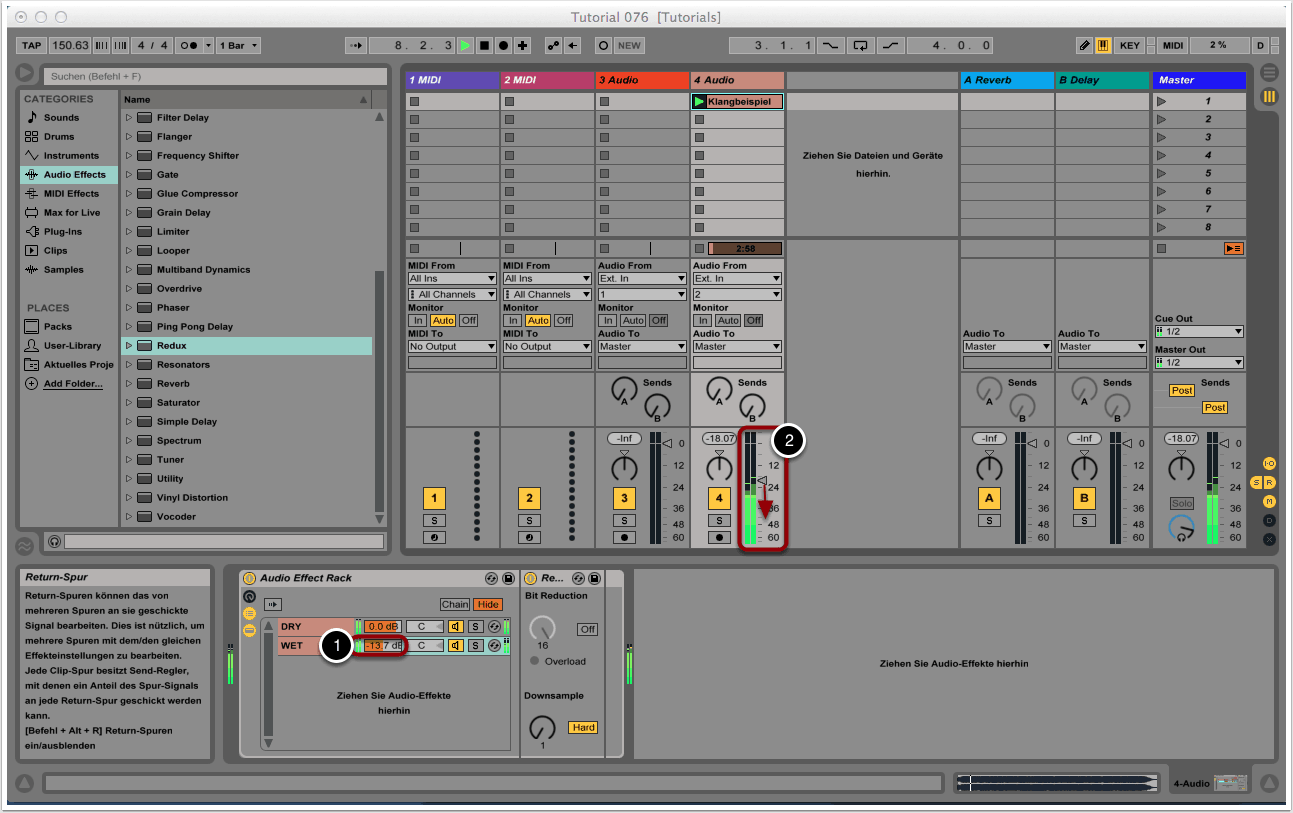Click the Audio Effect Rack save preset icon

click(508, 578)
